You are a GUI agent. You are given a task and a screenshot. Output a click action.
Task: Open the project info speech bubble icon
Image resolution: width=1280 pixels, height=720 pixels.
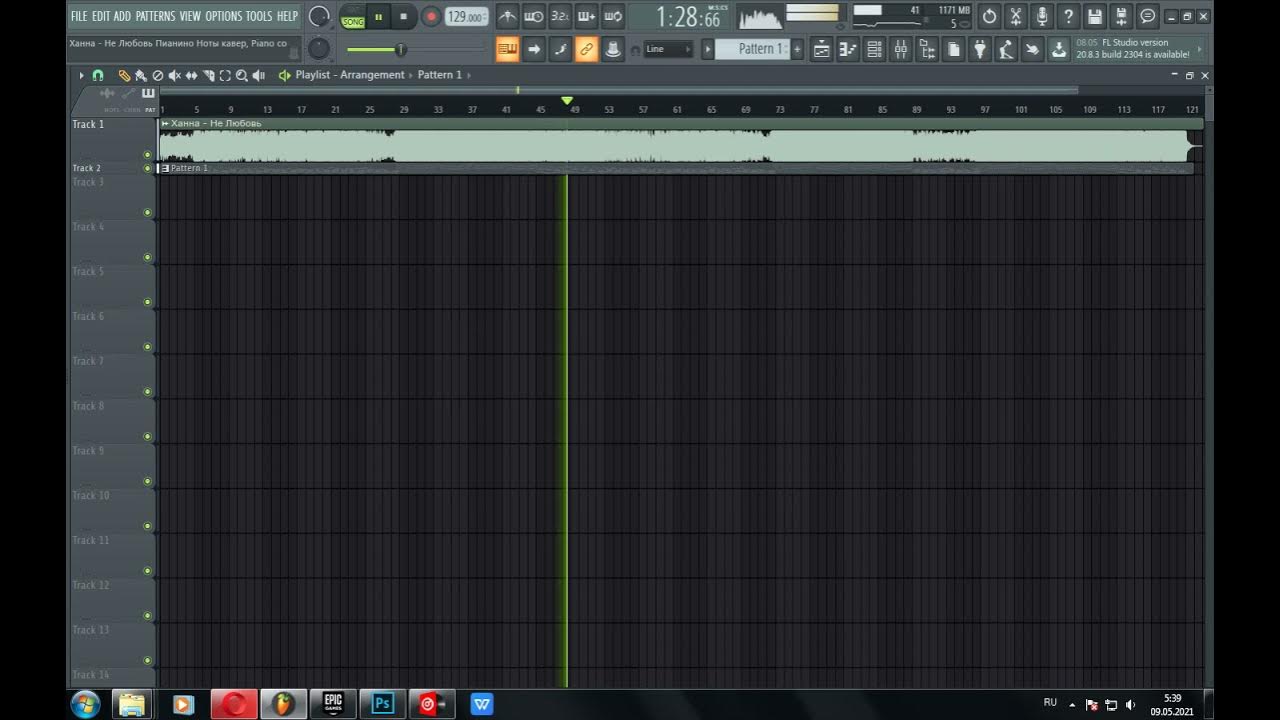pyautogui.click(x=1148, y=16)
